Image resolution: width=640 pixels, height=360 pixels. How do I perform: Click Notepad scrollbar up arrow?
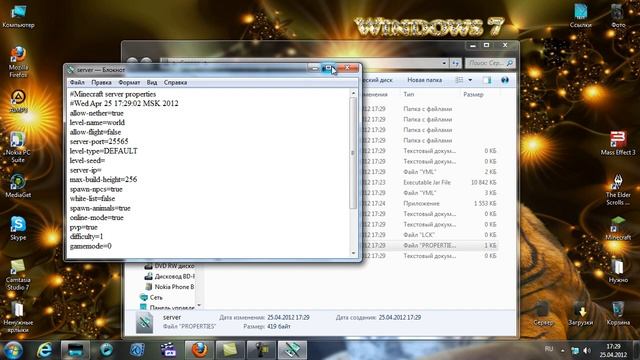click(x=353, y=93)
